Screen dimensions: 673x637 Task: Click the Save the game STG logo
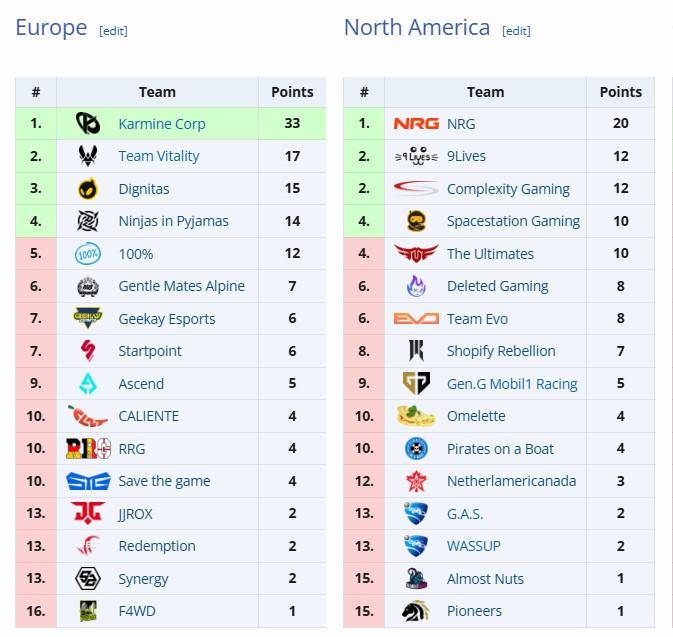click(88, 481)
